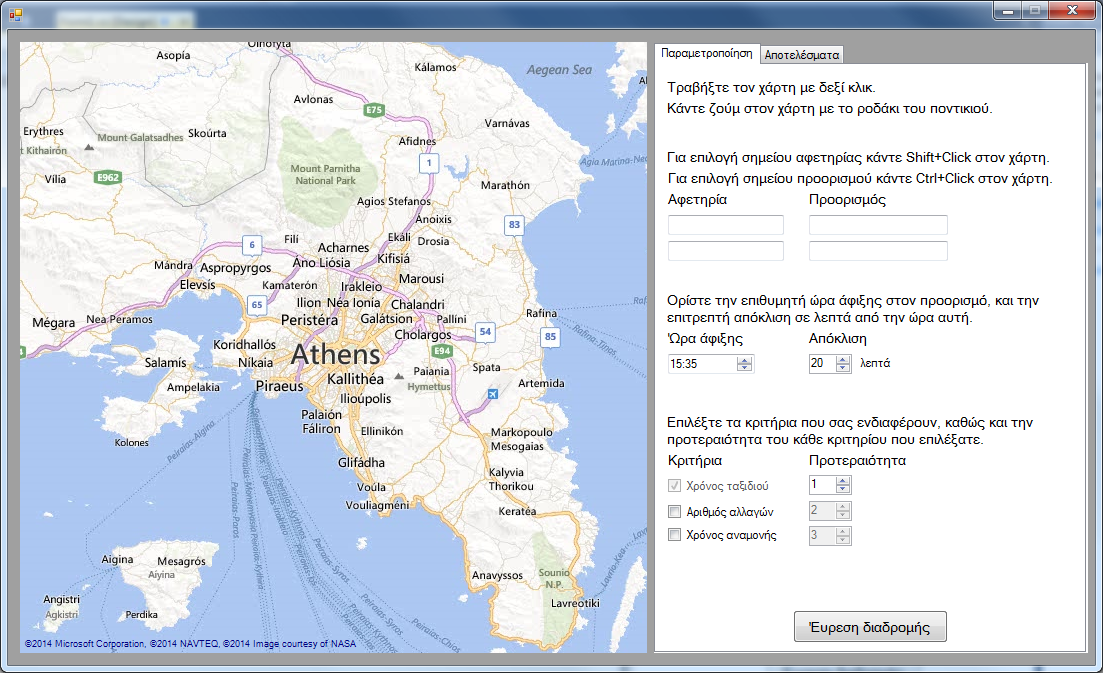The width and height of the screenshot is (1103, 674).
Task: Click the Varnávas label on the map
Action: pos(506,123)
